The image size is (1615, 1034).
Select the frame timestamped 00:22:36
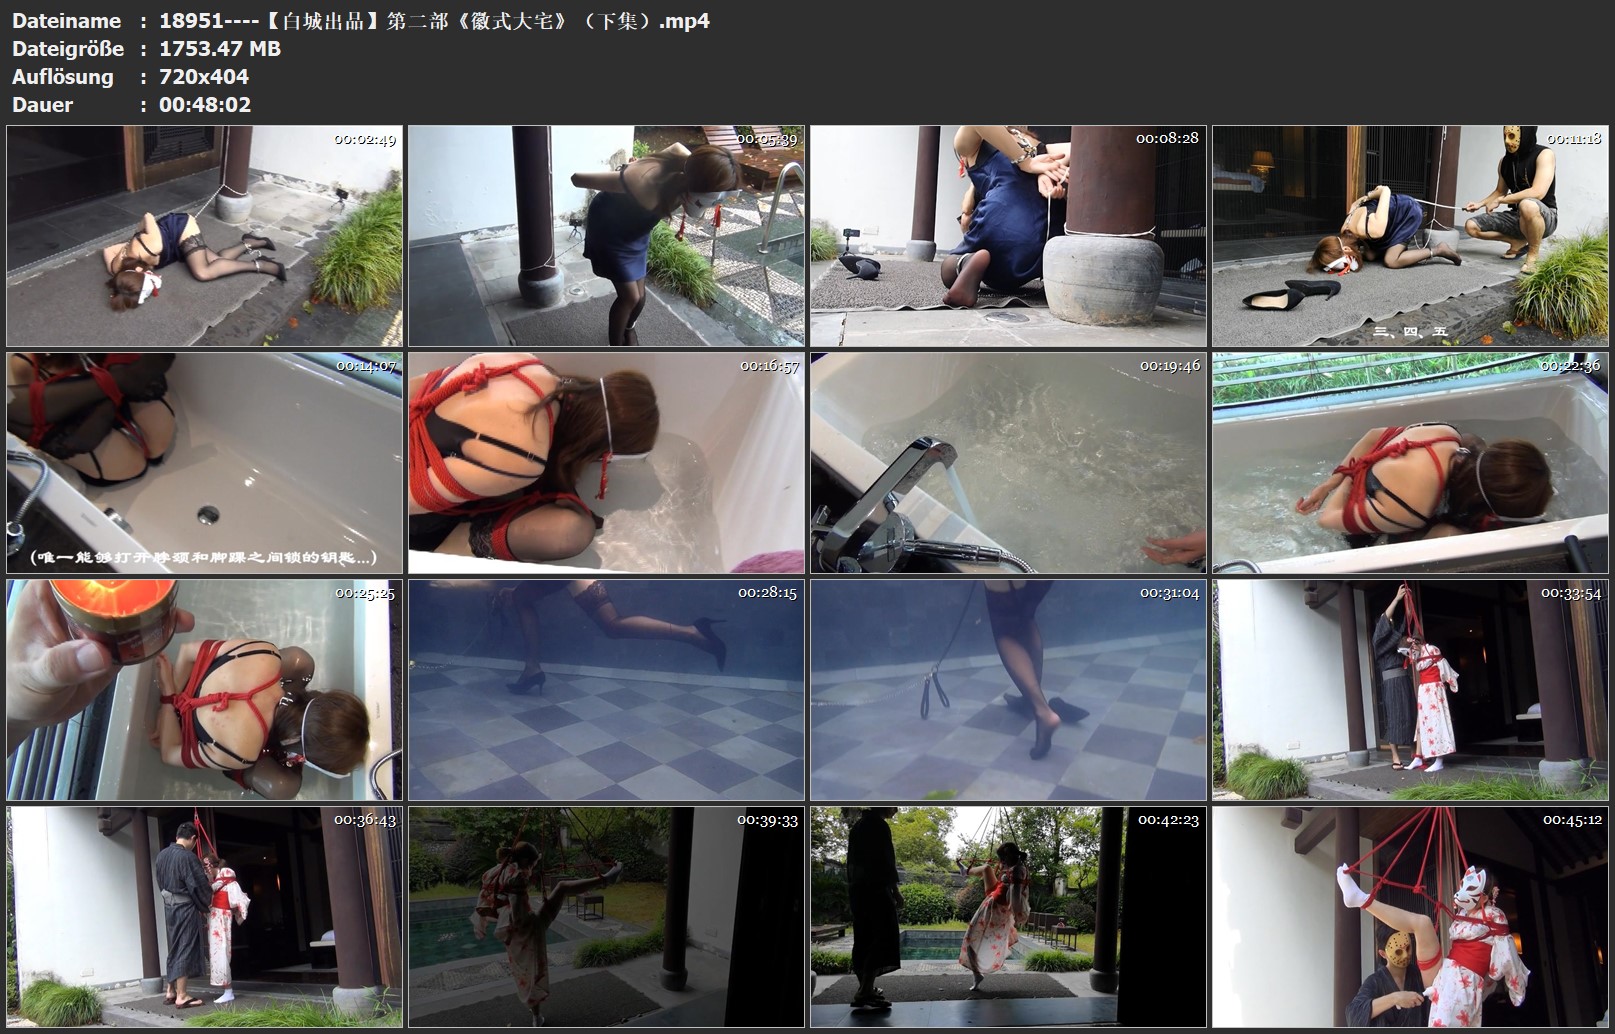click(x=1410, y=463)
